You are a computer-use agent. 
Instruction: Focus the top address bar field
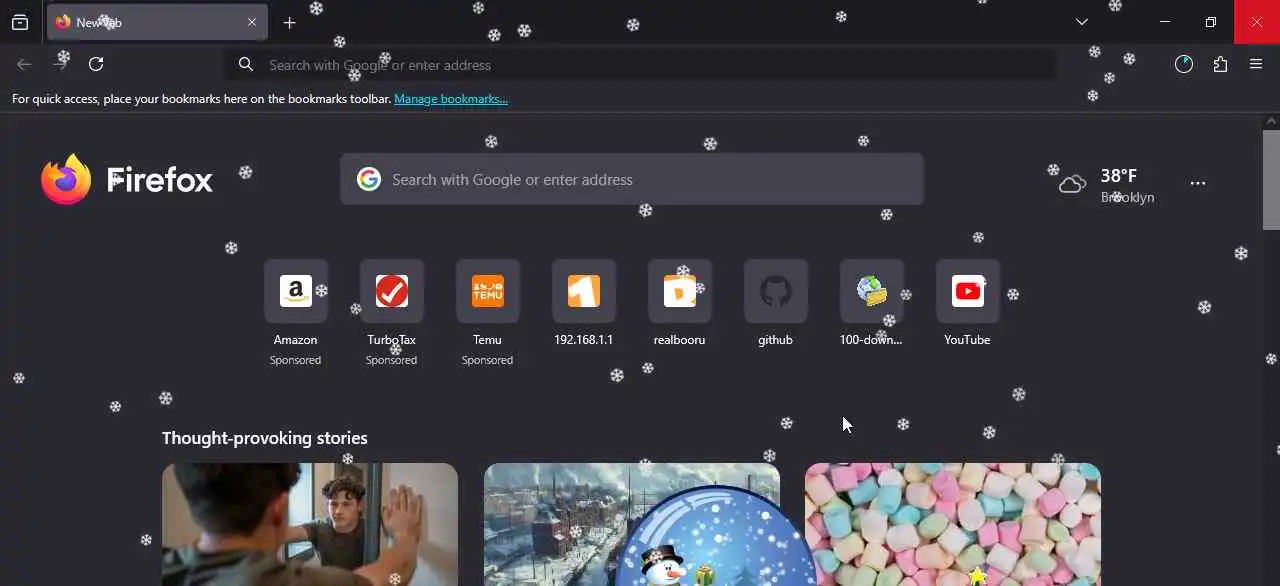pyautogui.click(x=640, y=65)
